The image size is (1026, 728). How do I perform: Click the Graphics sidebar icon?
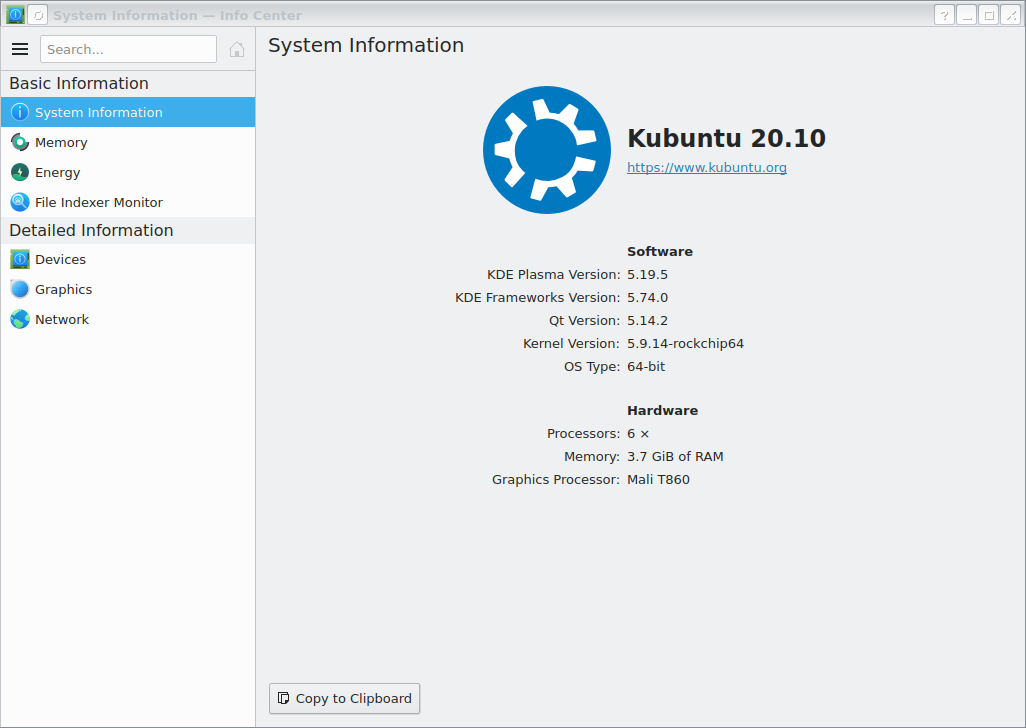click(x=20, y=289)
